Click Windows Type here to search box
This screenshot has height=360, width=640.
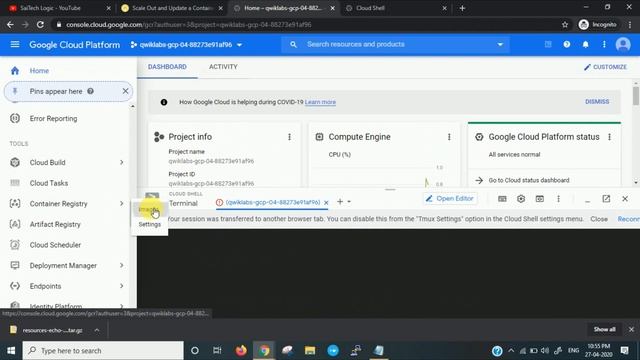[x=103, y=351]
